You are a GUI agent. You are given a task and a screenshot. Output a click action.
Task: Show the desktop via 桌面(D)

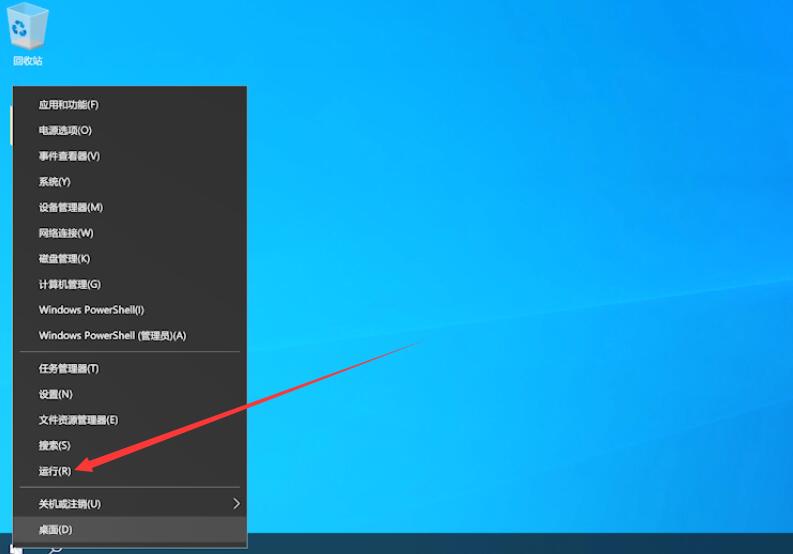(x=130, y=530)
